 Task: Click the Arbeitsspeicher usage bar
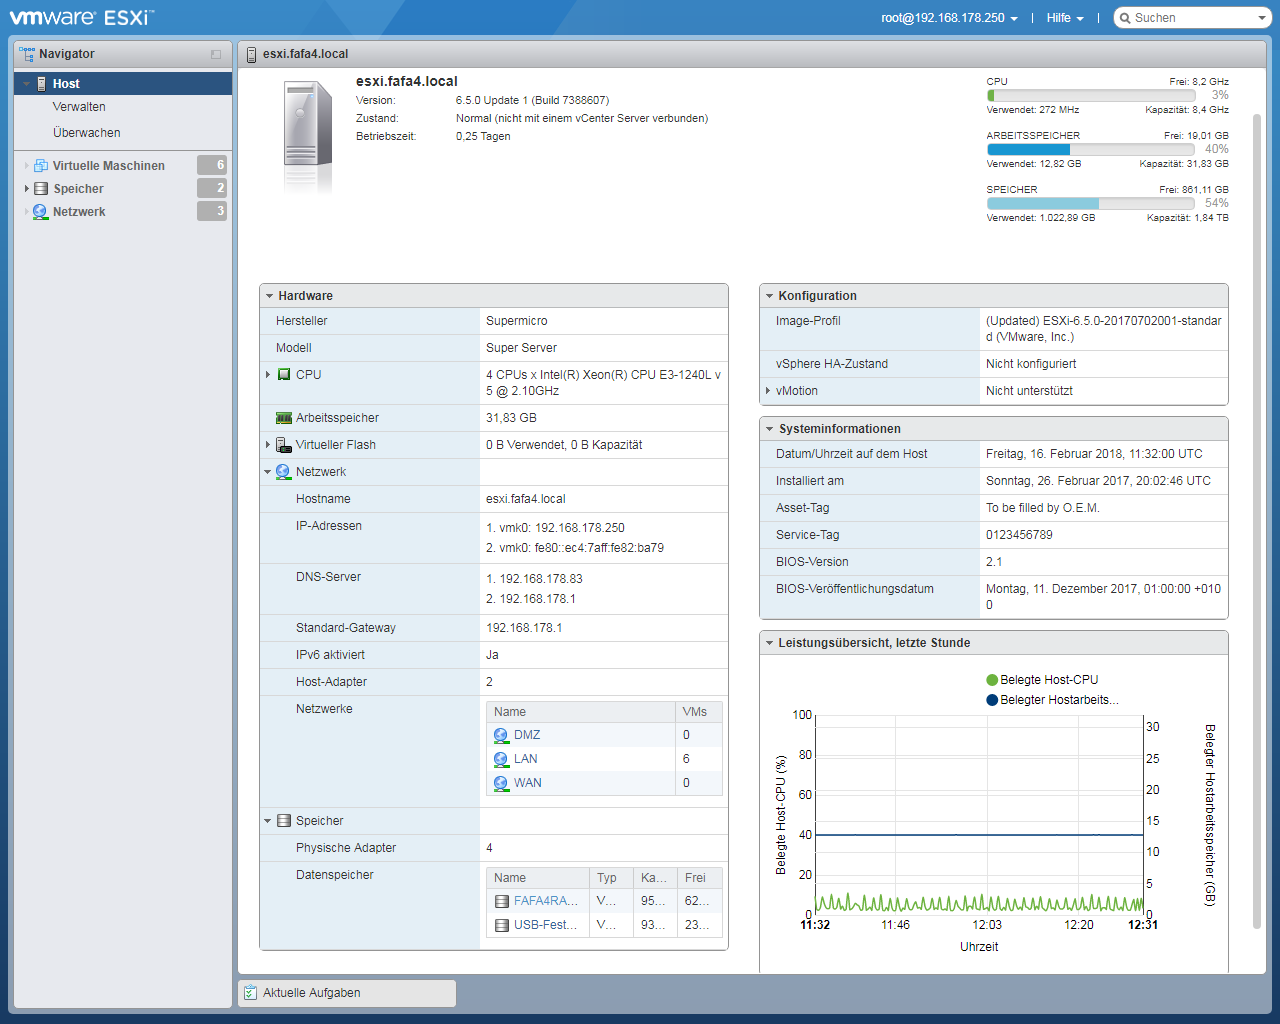pos(1091,150)
